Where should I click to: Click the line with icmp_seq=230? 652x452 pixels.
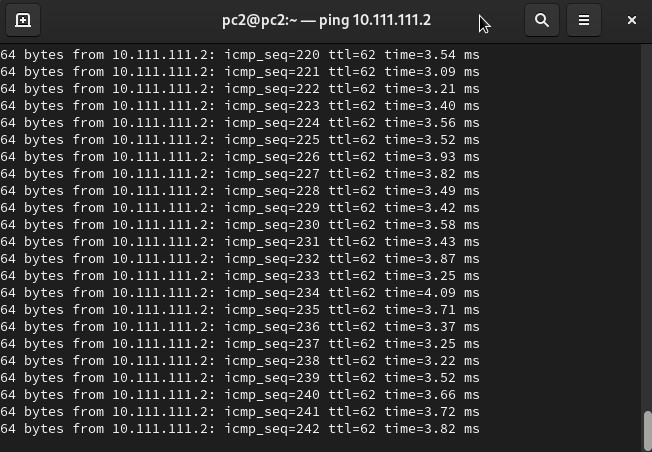pyautogui.click(x=240, y=224)
